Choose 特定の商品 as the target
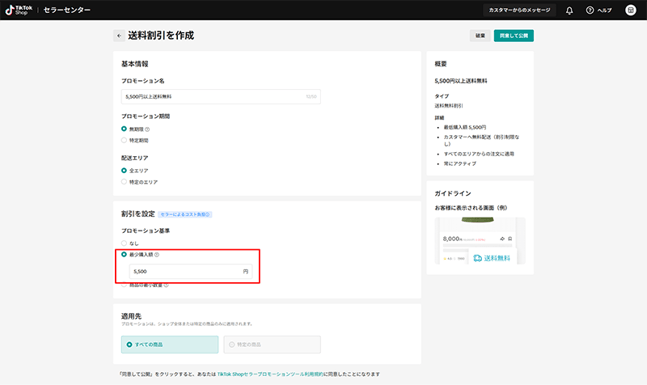 [x=272, y=345]
